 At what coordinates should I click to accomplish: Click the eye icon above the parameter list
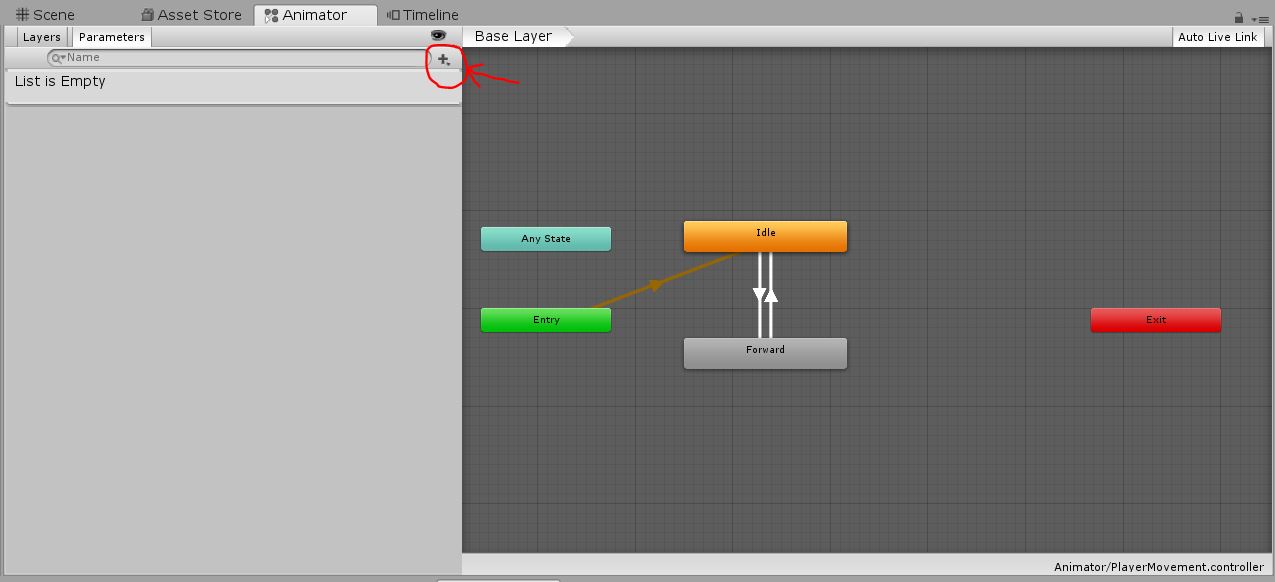coord(437,35)
